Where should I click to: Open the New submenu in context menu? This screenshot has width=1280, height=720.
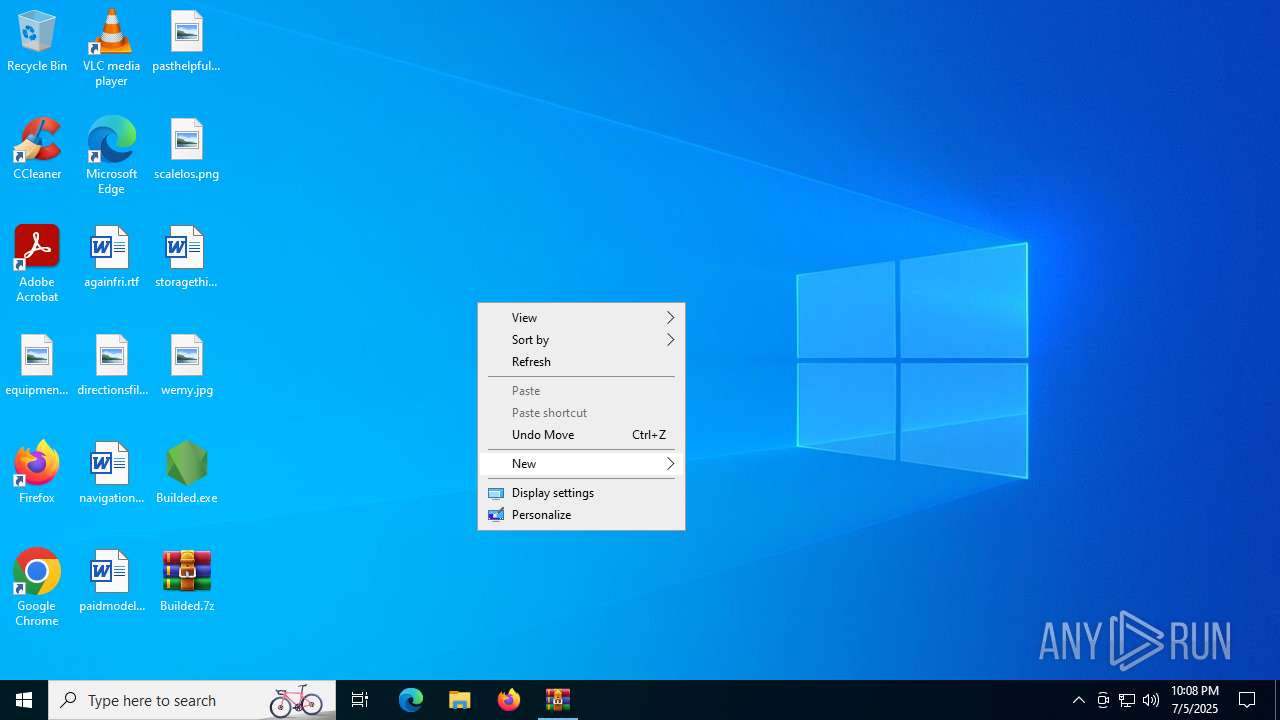pos(581,464)
